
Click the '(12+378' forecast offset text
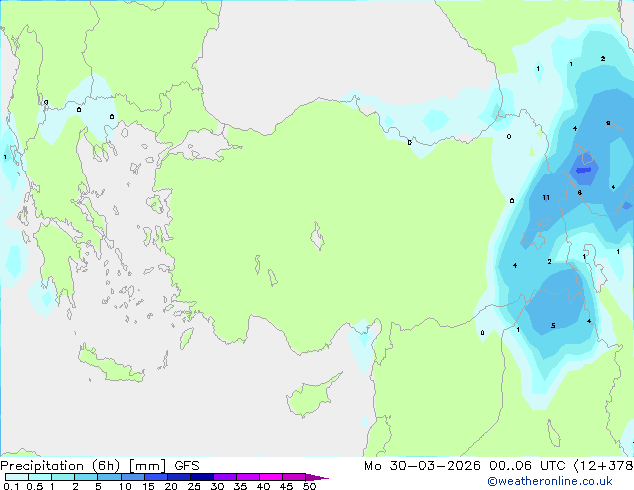click(603, 466)
